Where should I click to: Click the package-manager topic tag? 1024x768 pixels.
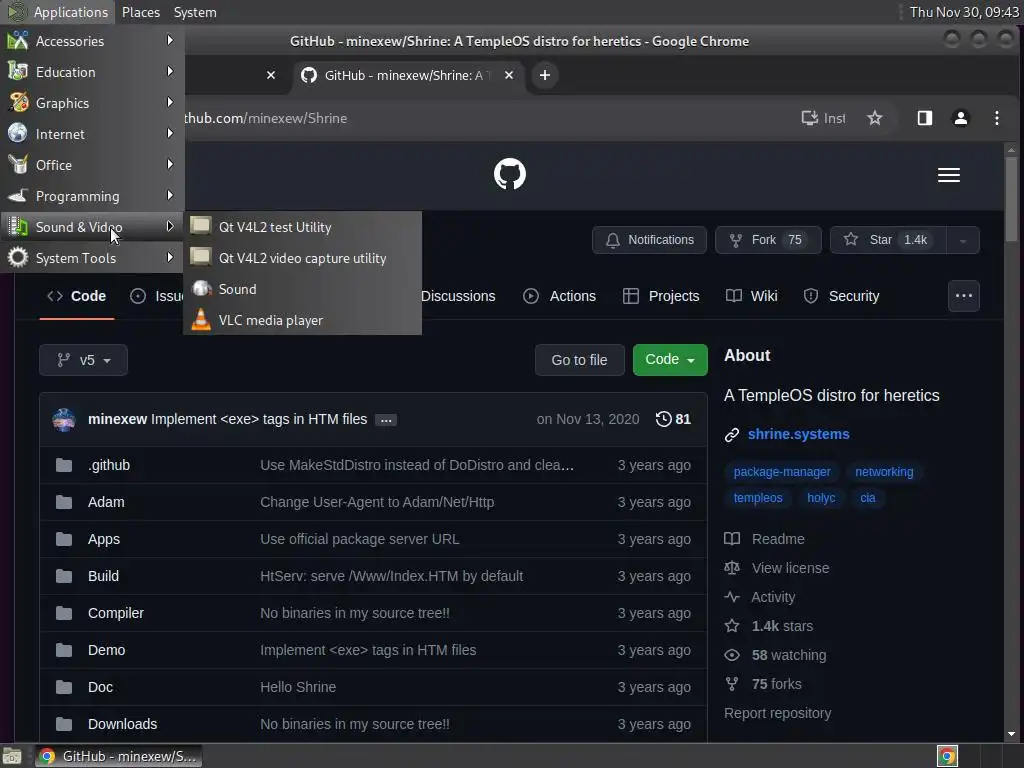782,472
